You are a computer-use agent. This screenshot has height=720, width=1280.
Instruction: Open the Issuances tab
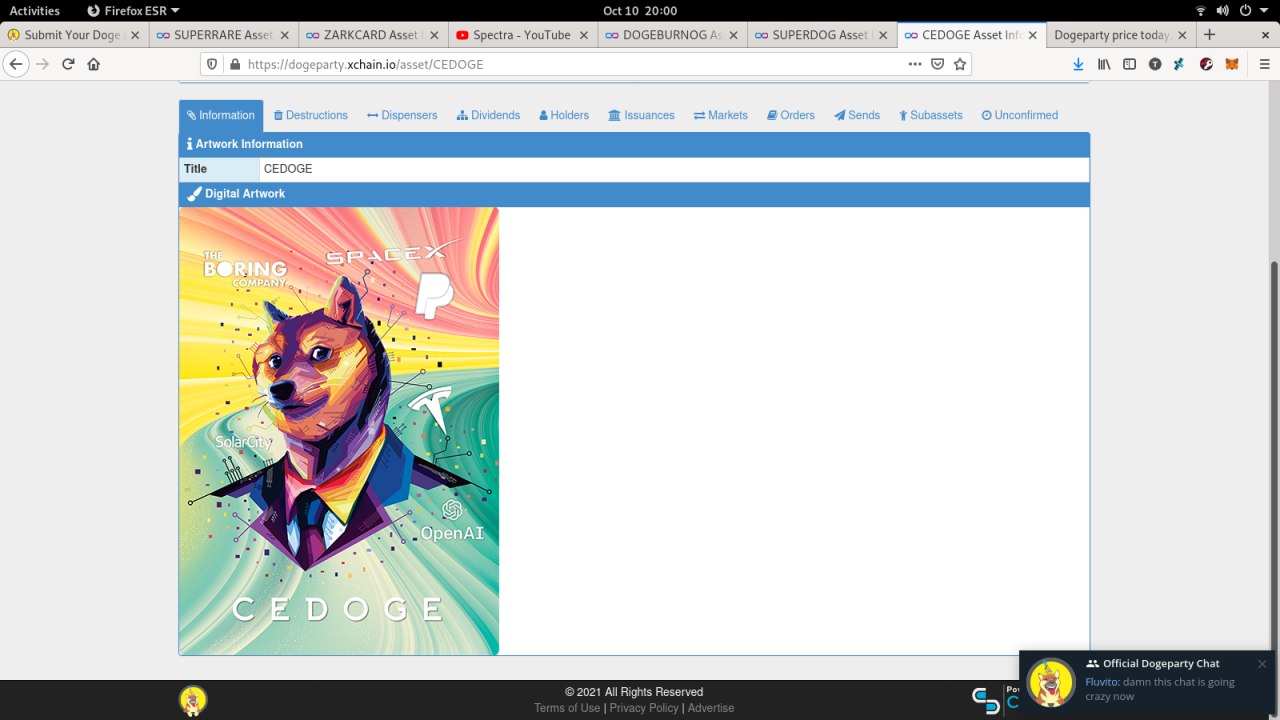[x=641, y=116]
